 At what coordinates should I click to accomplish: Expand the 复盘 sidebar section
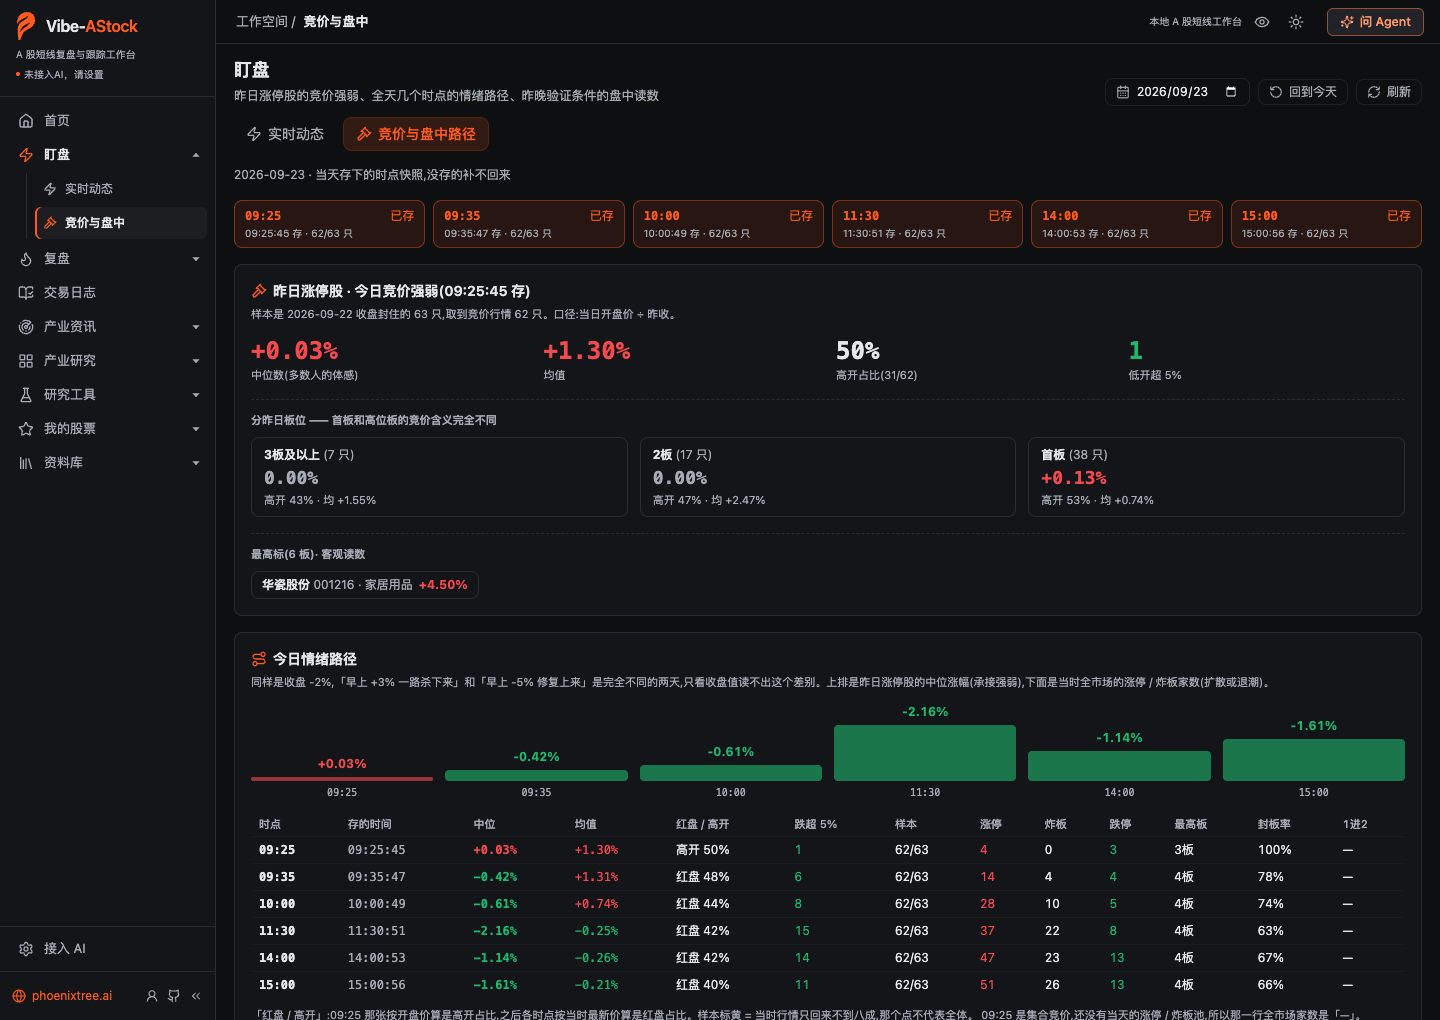pyautogui.click(x=196, y=259)
